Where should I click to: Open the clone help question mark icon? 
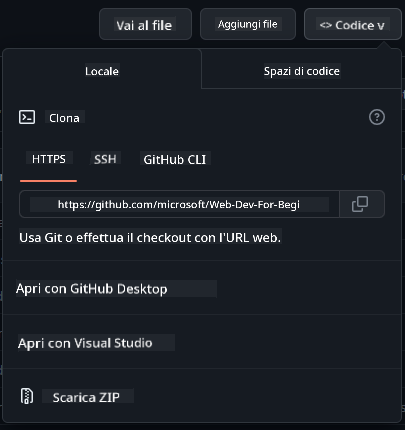pyautogui.click(x=377, y=117)
